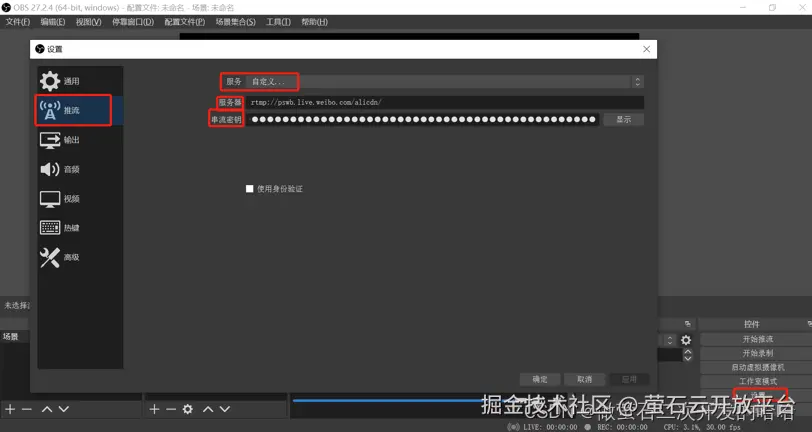Image resolution: width=812 pixels, height=432 pixels.
Task: Click the REC dot indicator in status bar
Action: (x=588, y=427)
